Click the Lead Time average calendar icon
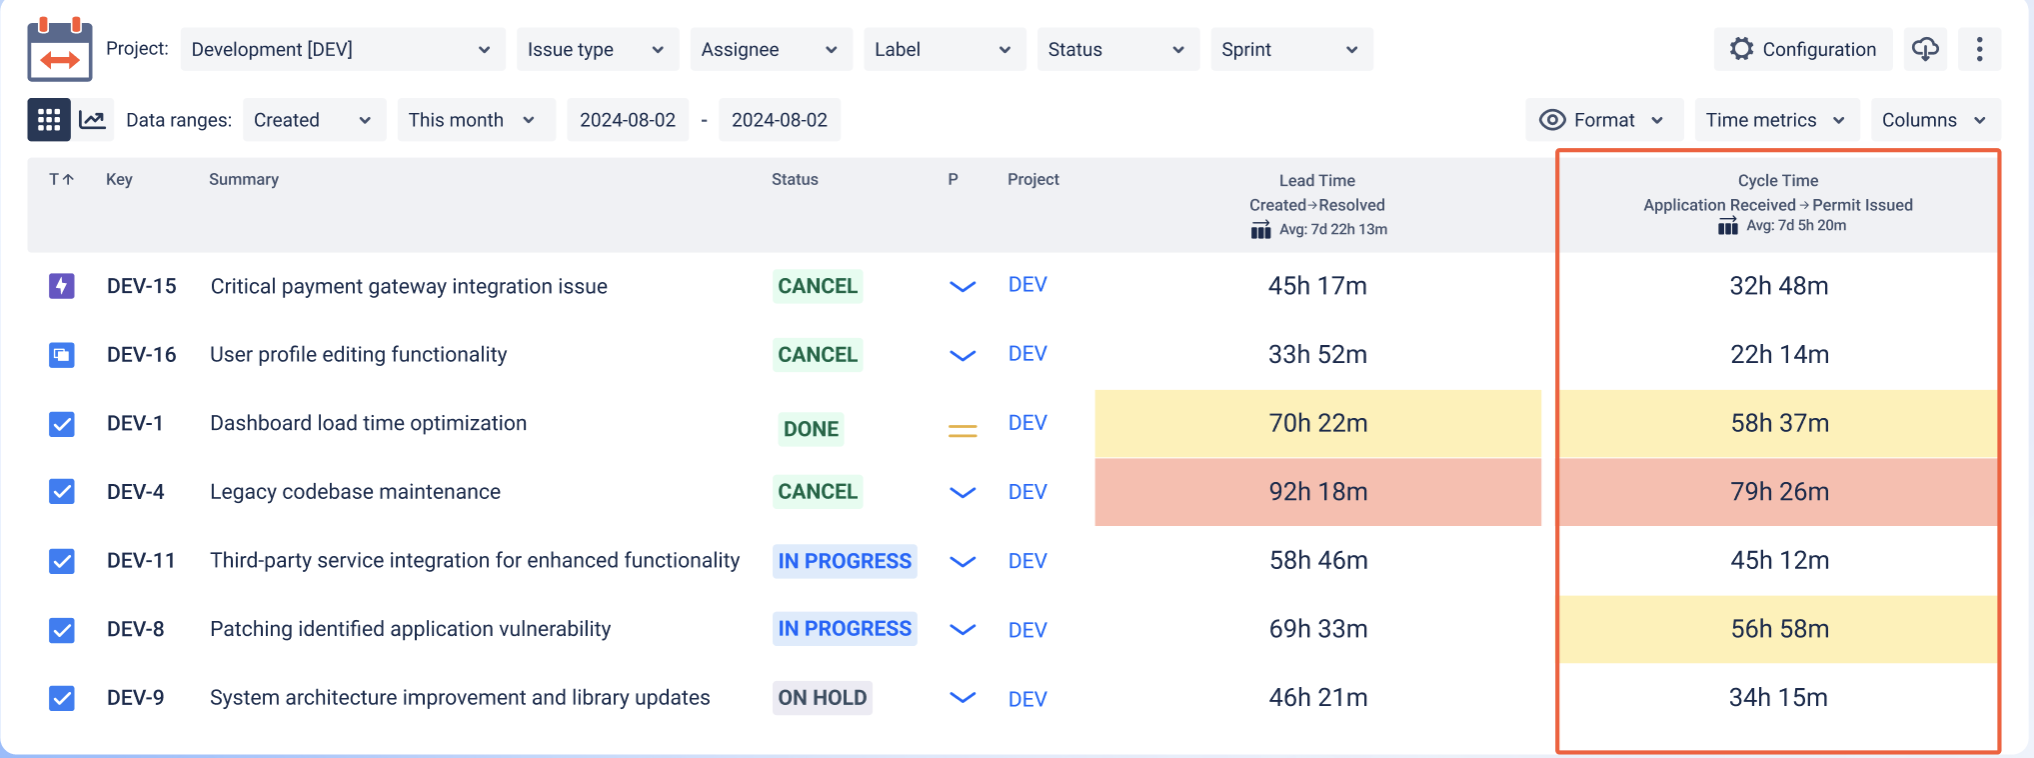2034x758 pixels. [x=1261, y=230]
